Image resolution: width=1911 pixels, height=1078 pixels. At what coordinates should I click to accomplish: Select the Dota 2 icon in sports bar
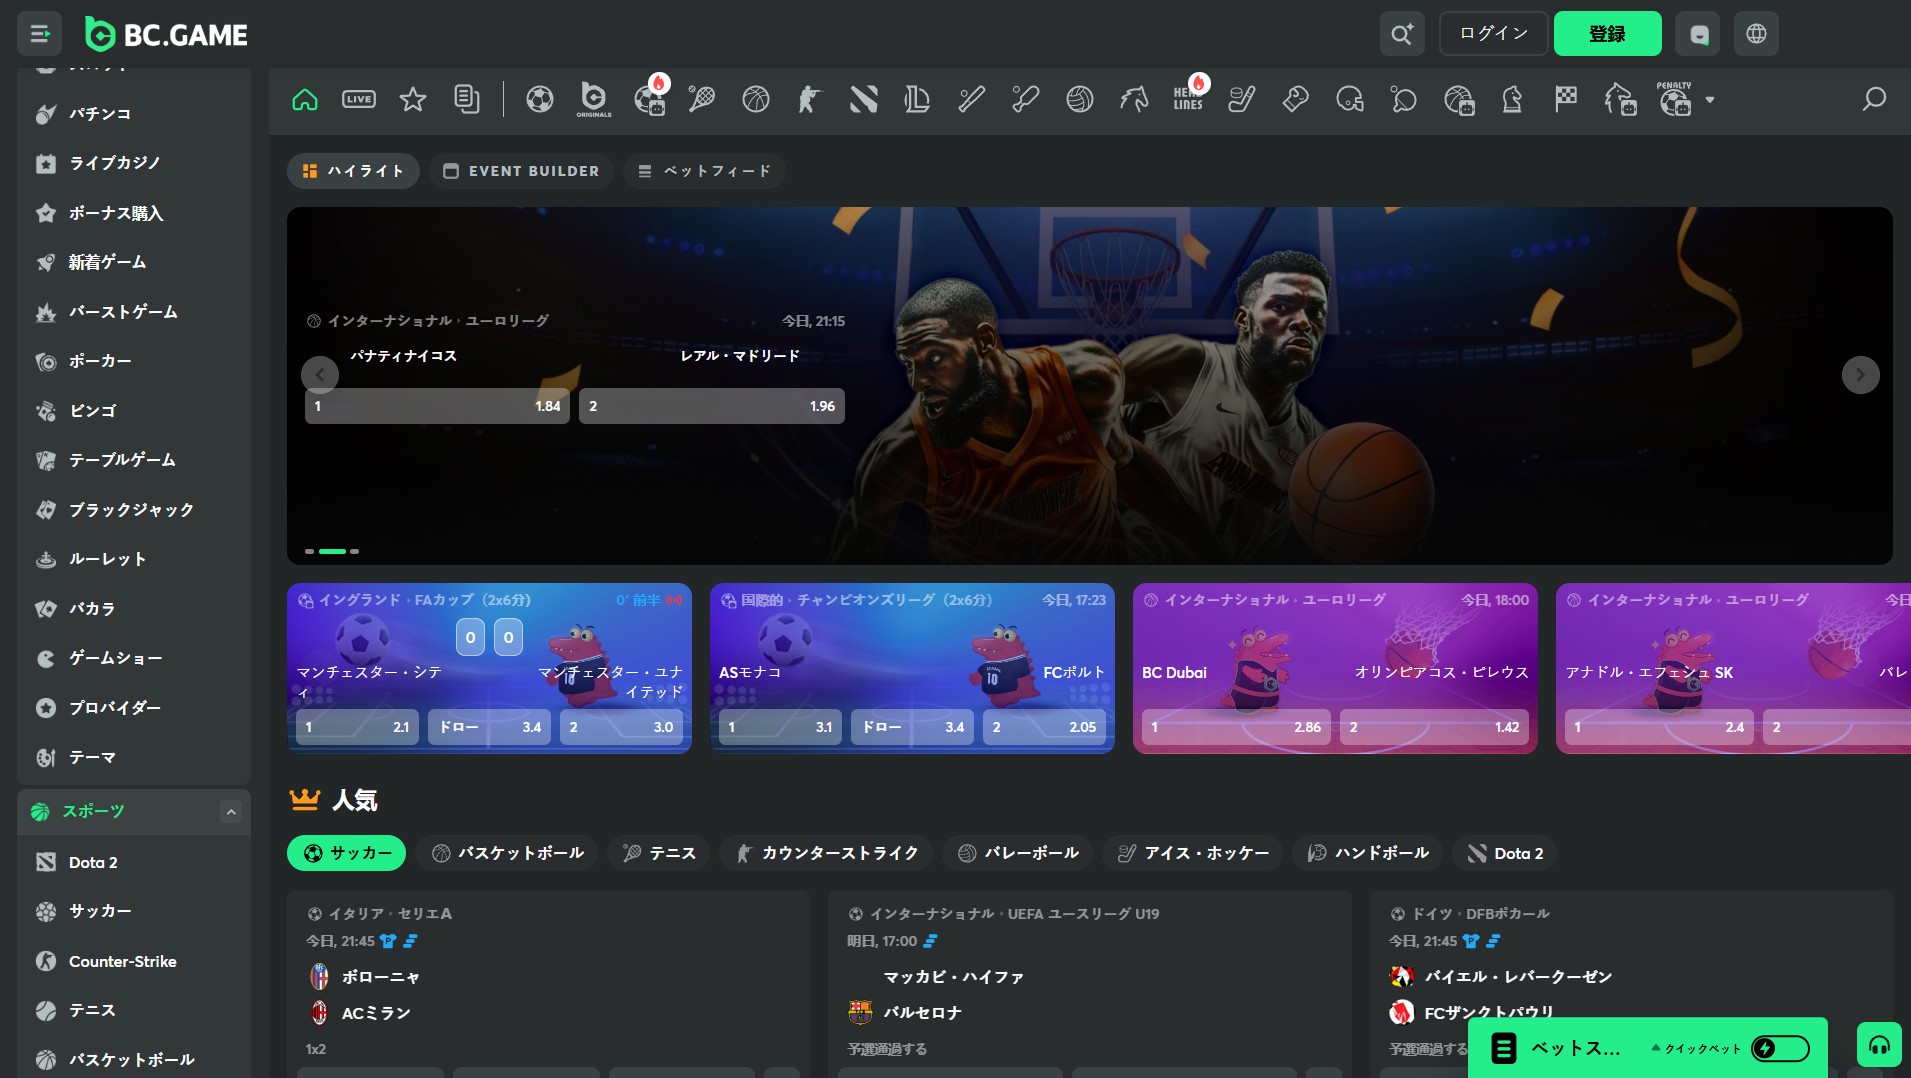tap(864, 99)
